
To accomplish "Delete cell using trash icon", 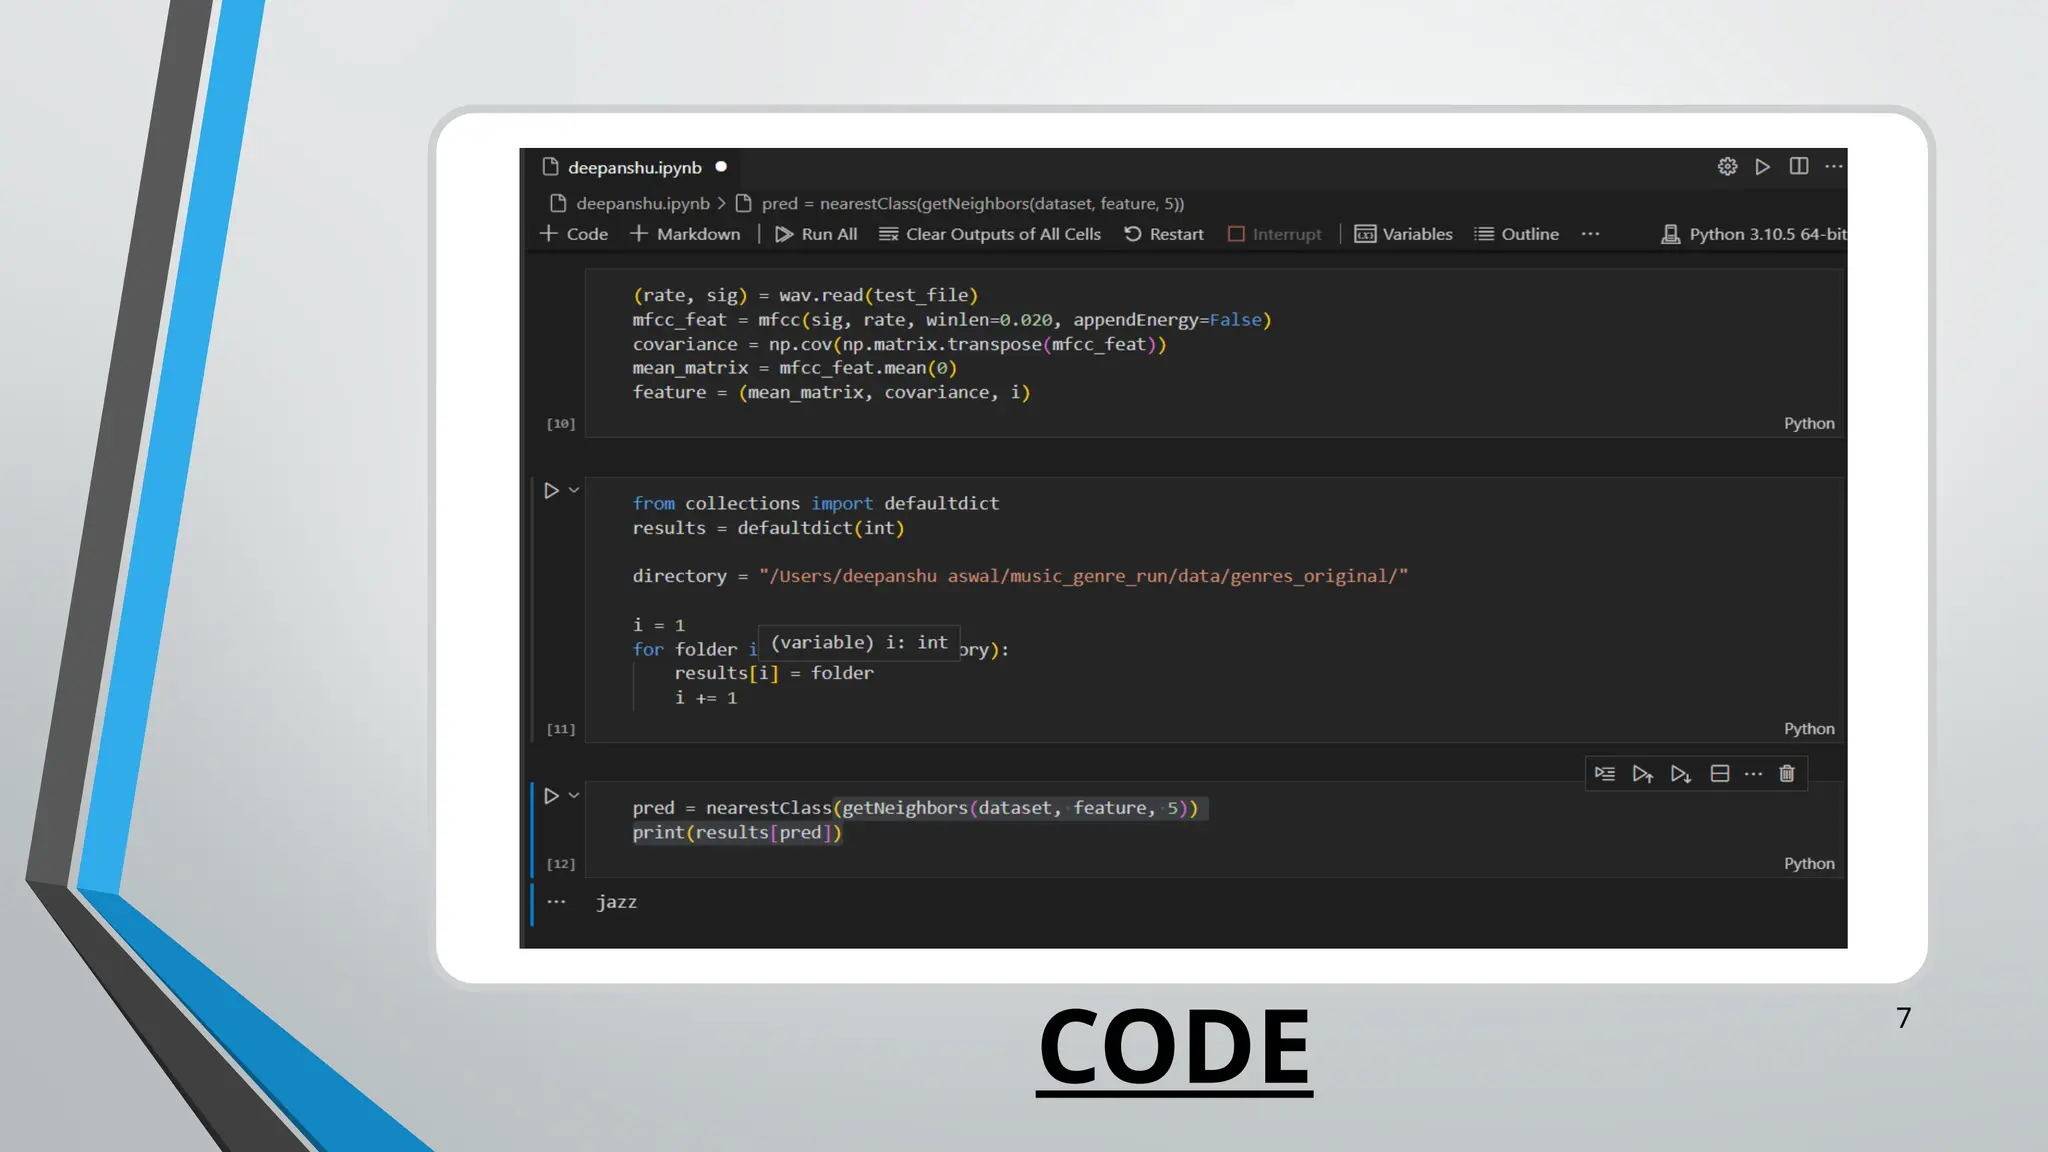I will [x=1787, y=774].
